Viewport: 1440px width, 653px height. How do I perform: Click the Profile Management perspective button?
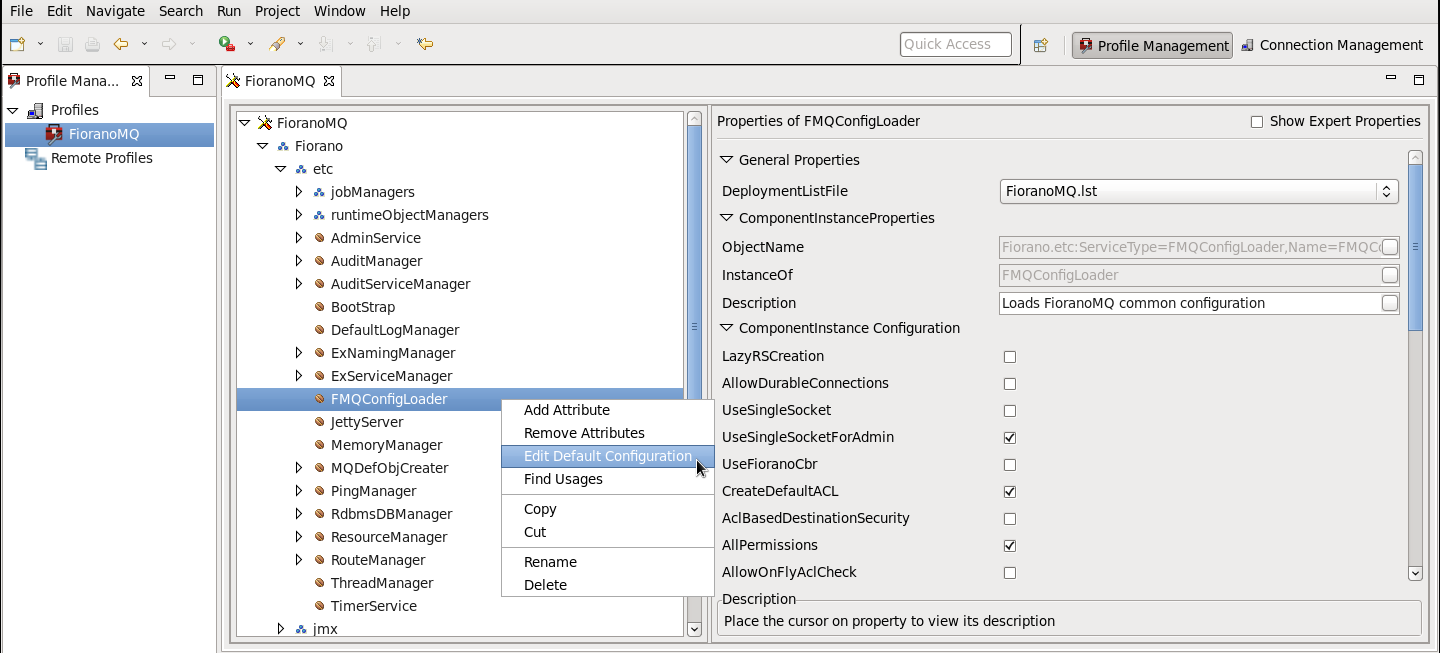(1152, 45)
